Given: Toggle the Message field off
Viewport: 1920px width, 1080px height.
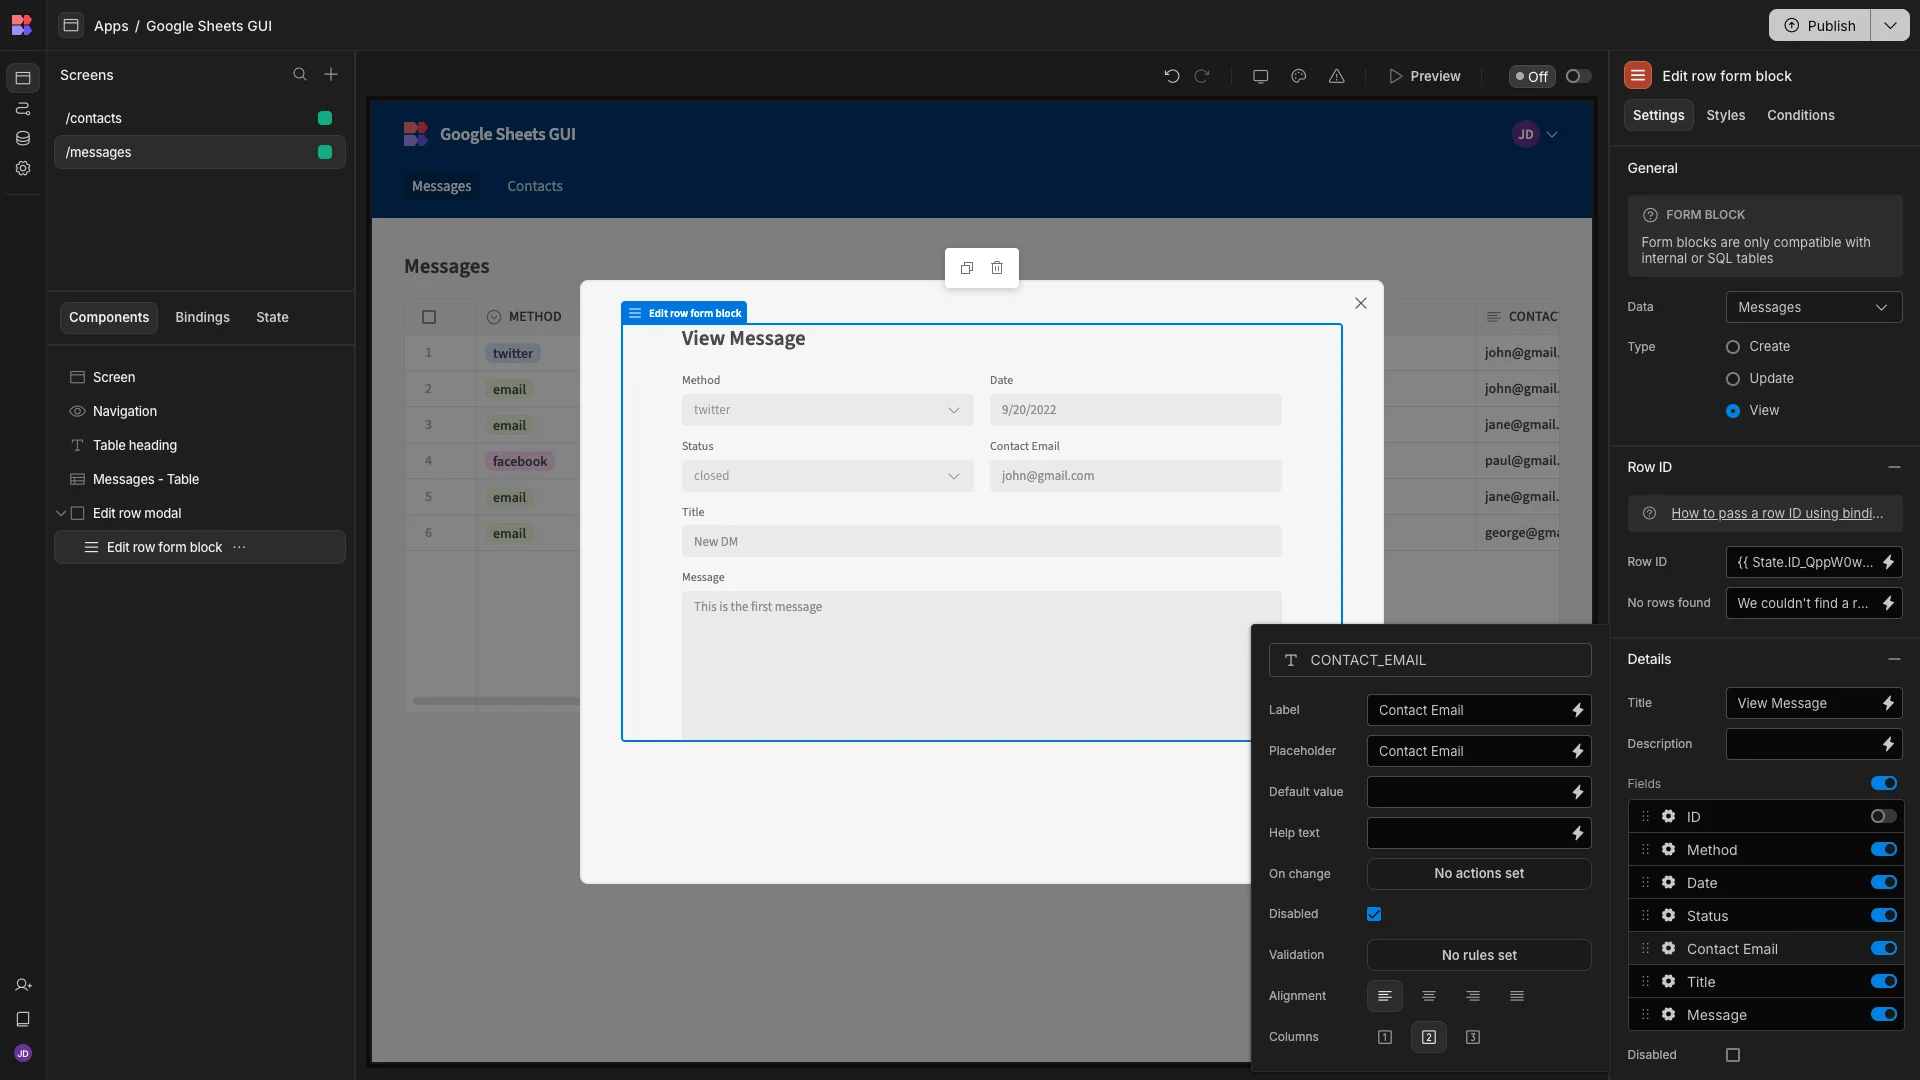Looking at the screenshot, I should 1884,1015.
